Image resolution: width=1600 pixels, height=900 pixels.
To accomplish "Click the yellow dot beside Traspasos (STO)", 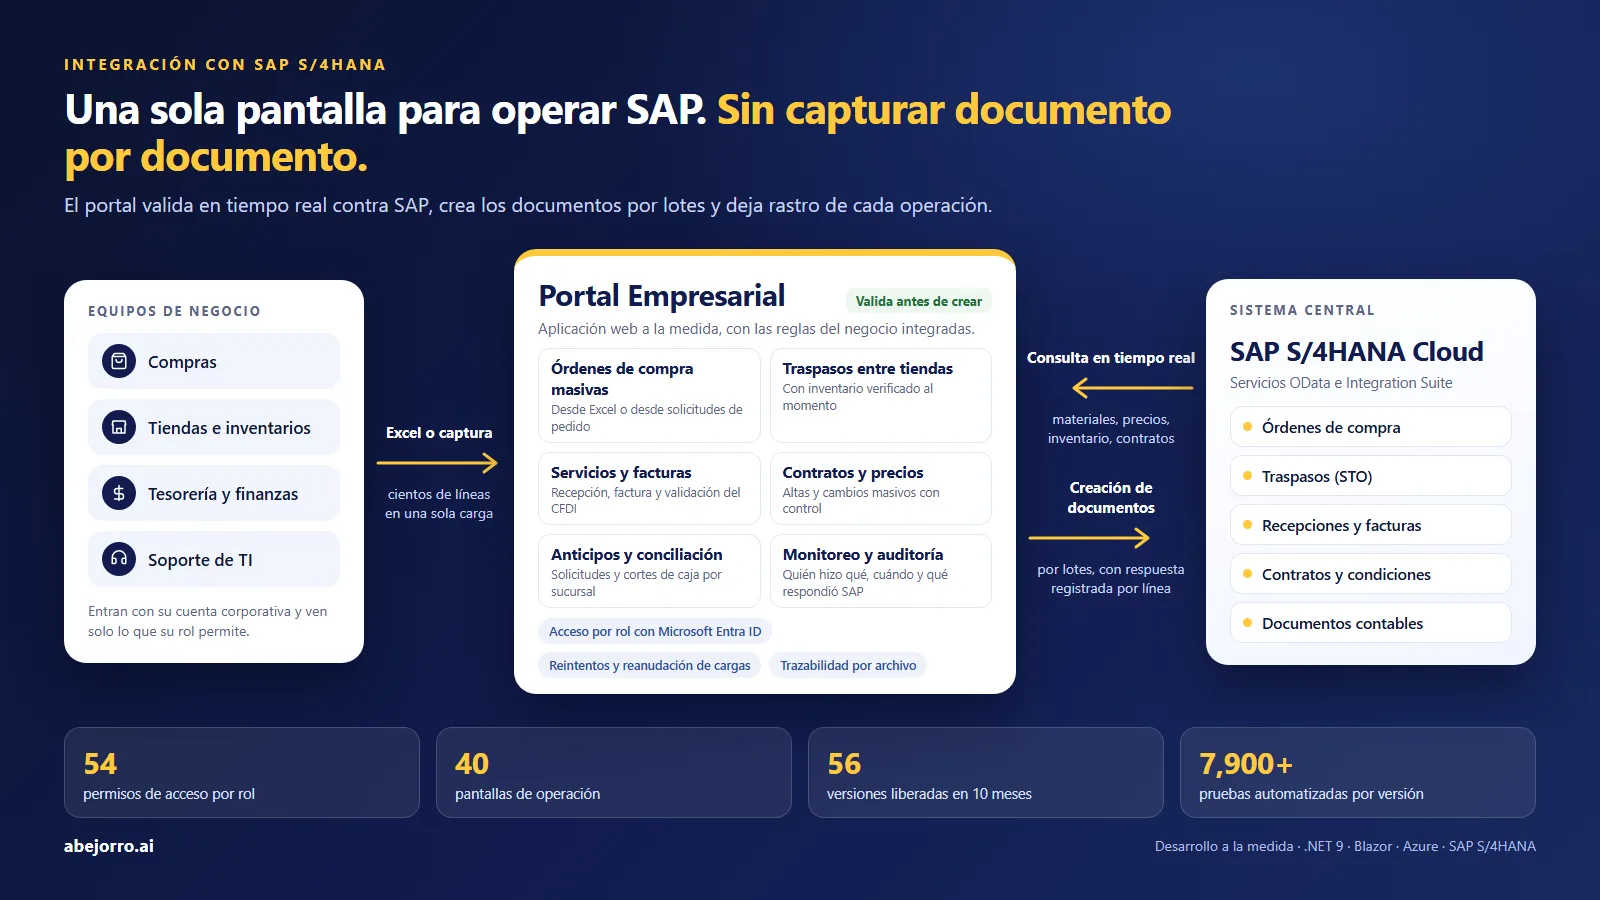I will [1247, 476].
